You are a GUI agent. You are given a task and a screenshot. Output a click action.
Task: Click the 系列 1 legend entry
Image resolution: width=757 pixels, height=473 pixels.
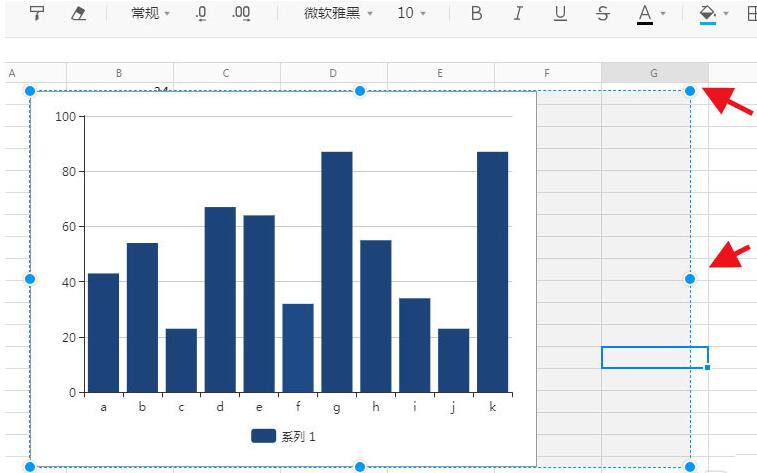[283, 436]
